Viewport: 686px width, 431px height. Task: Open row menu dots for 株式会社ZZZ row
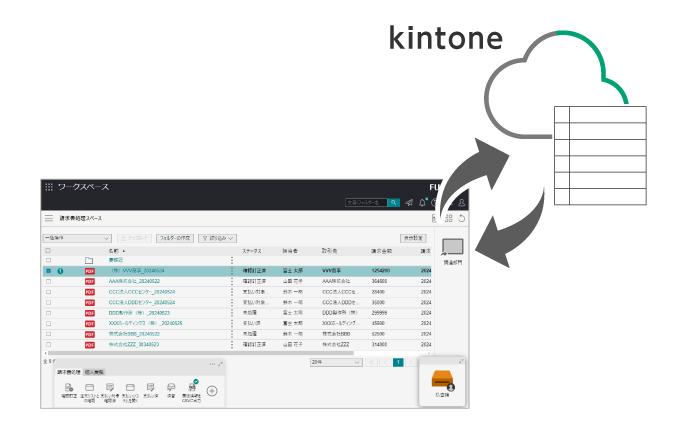[232, 344]
